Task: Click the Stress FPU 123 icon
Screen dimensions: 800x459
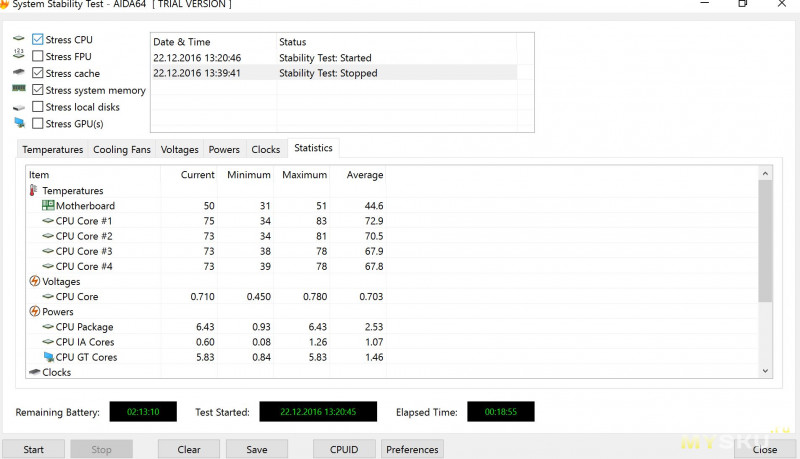Action: pyautogui.click(x=19, y=53)
